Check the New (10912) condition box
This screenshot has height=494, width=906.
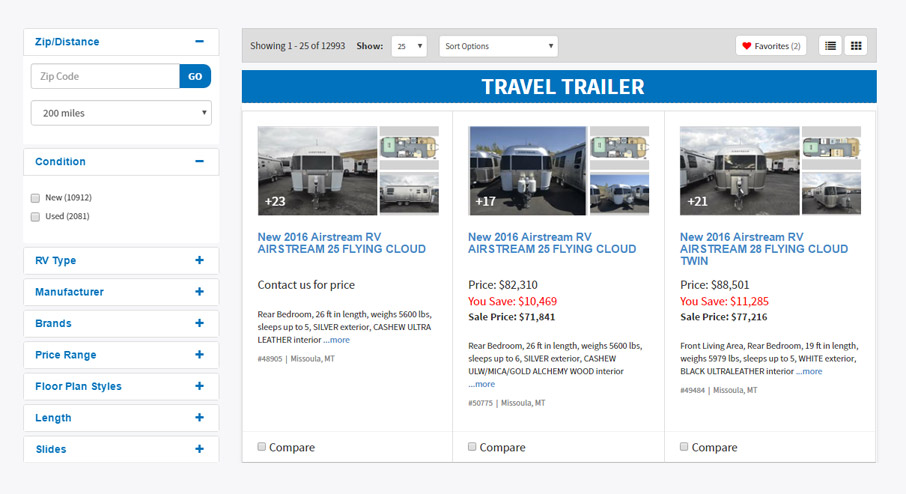click(x=35, y=198)
